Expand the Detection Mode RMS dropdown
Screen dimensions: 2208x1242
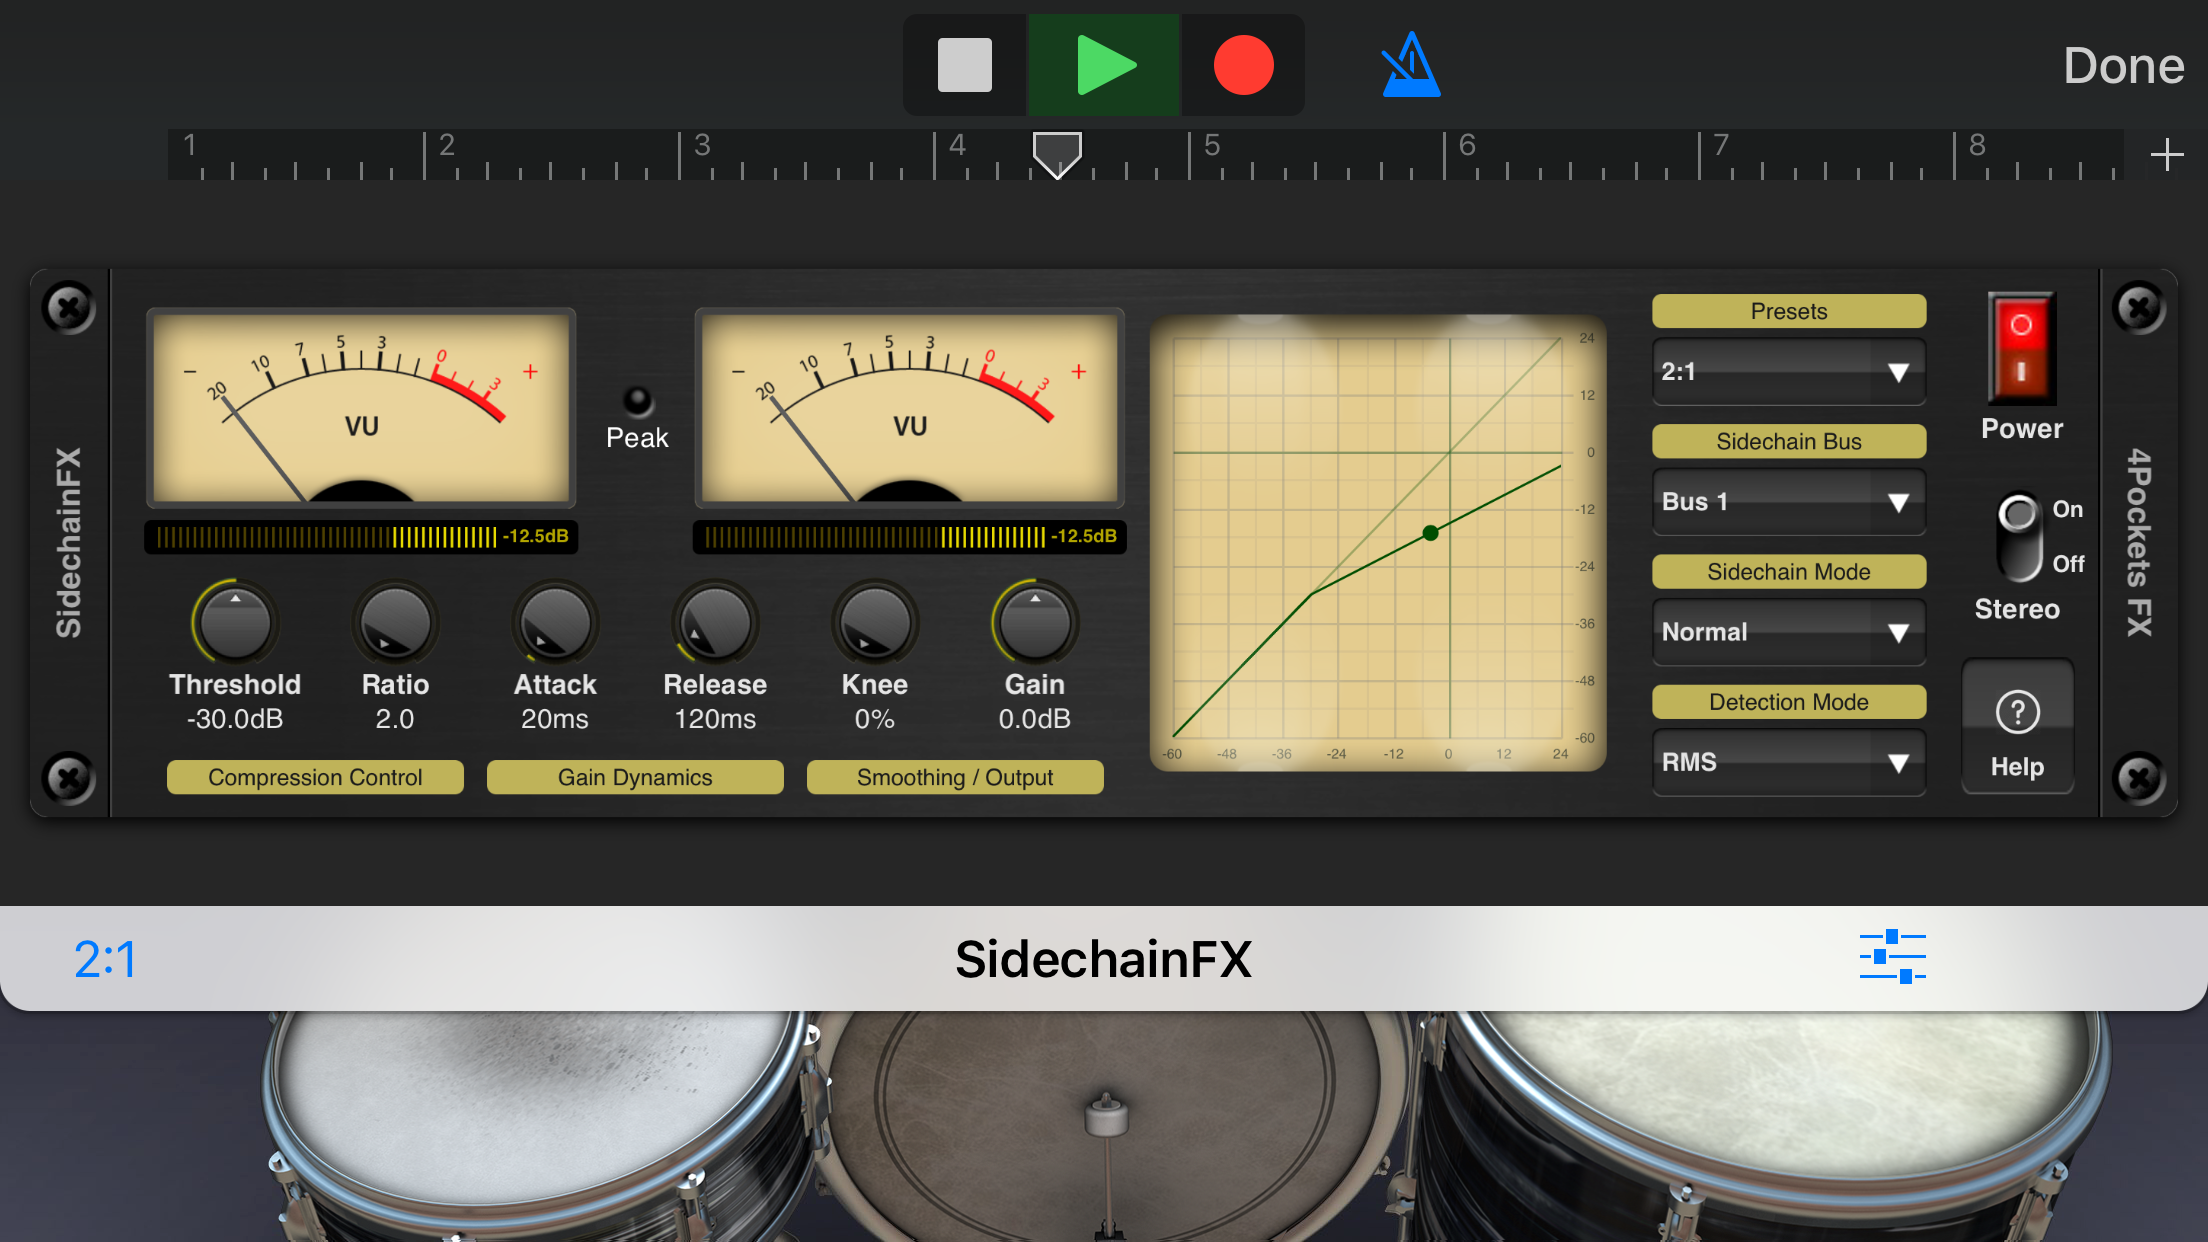1788,762
